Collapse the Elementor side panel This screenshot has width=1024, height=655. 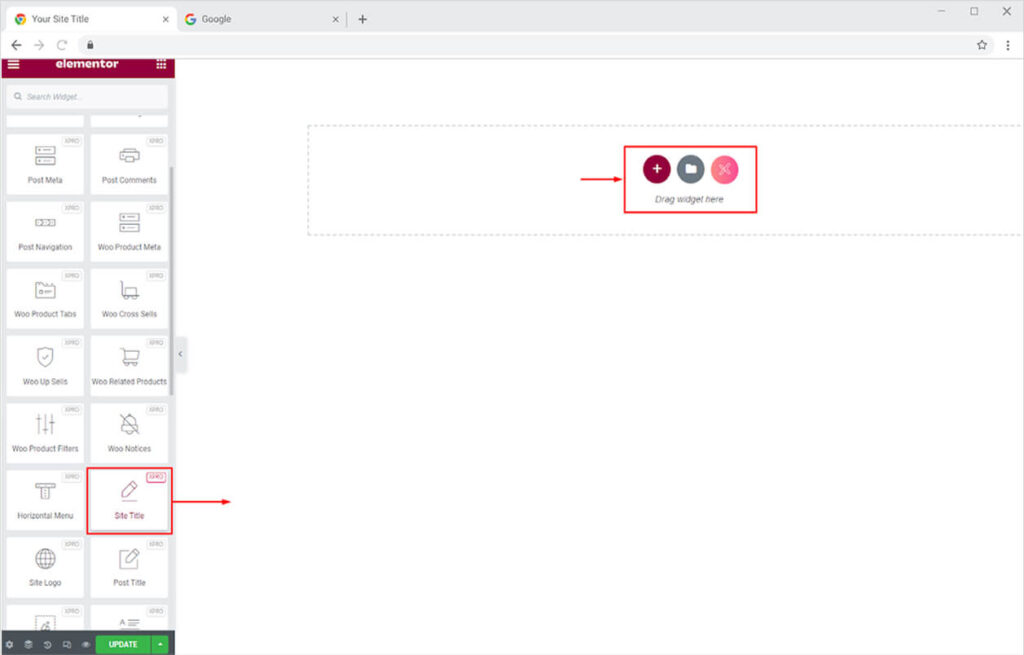pos(180,353)
